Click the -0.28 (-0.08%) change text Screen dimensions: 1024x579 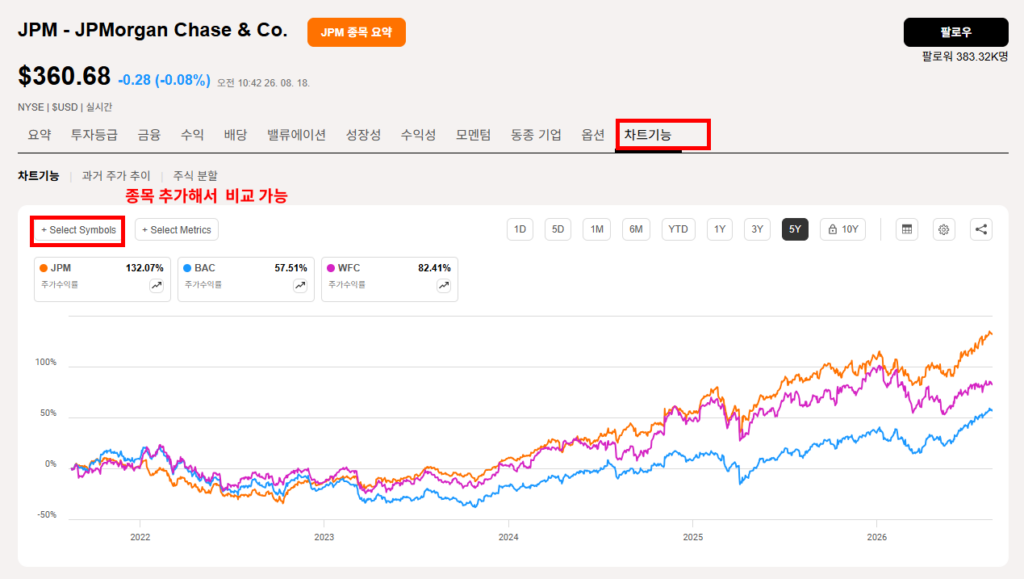pyautogui.click(x=164, y=80)
